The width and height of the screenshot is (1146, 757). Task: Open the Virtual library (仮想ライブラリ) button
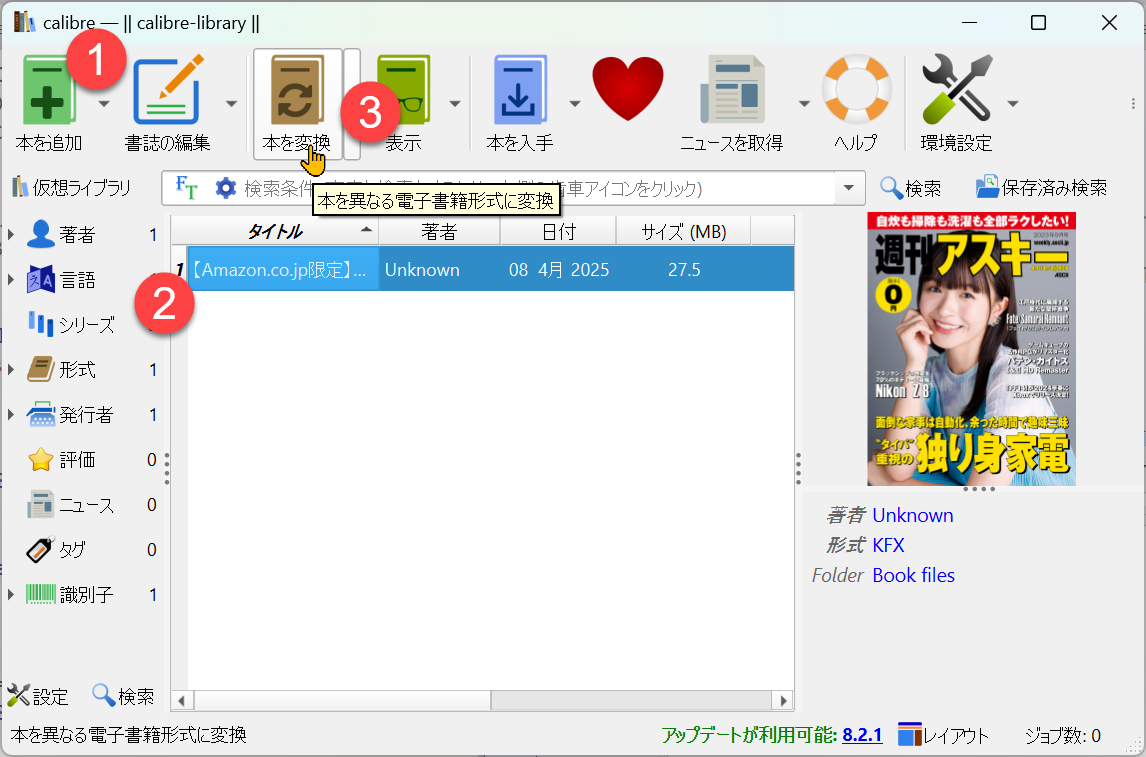[x=72, y=189]
